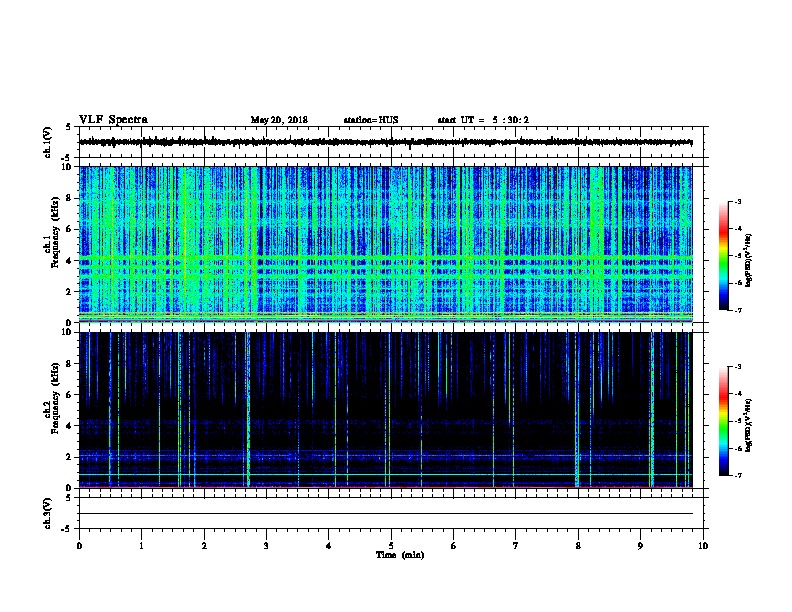Click the "VLF Spectra" plot title
Image resolution: width=792 pixels, height=612 pixels.
113,120
